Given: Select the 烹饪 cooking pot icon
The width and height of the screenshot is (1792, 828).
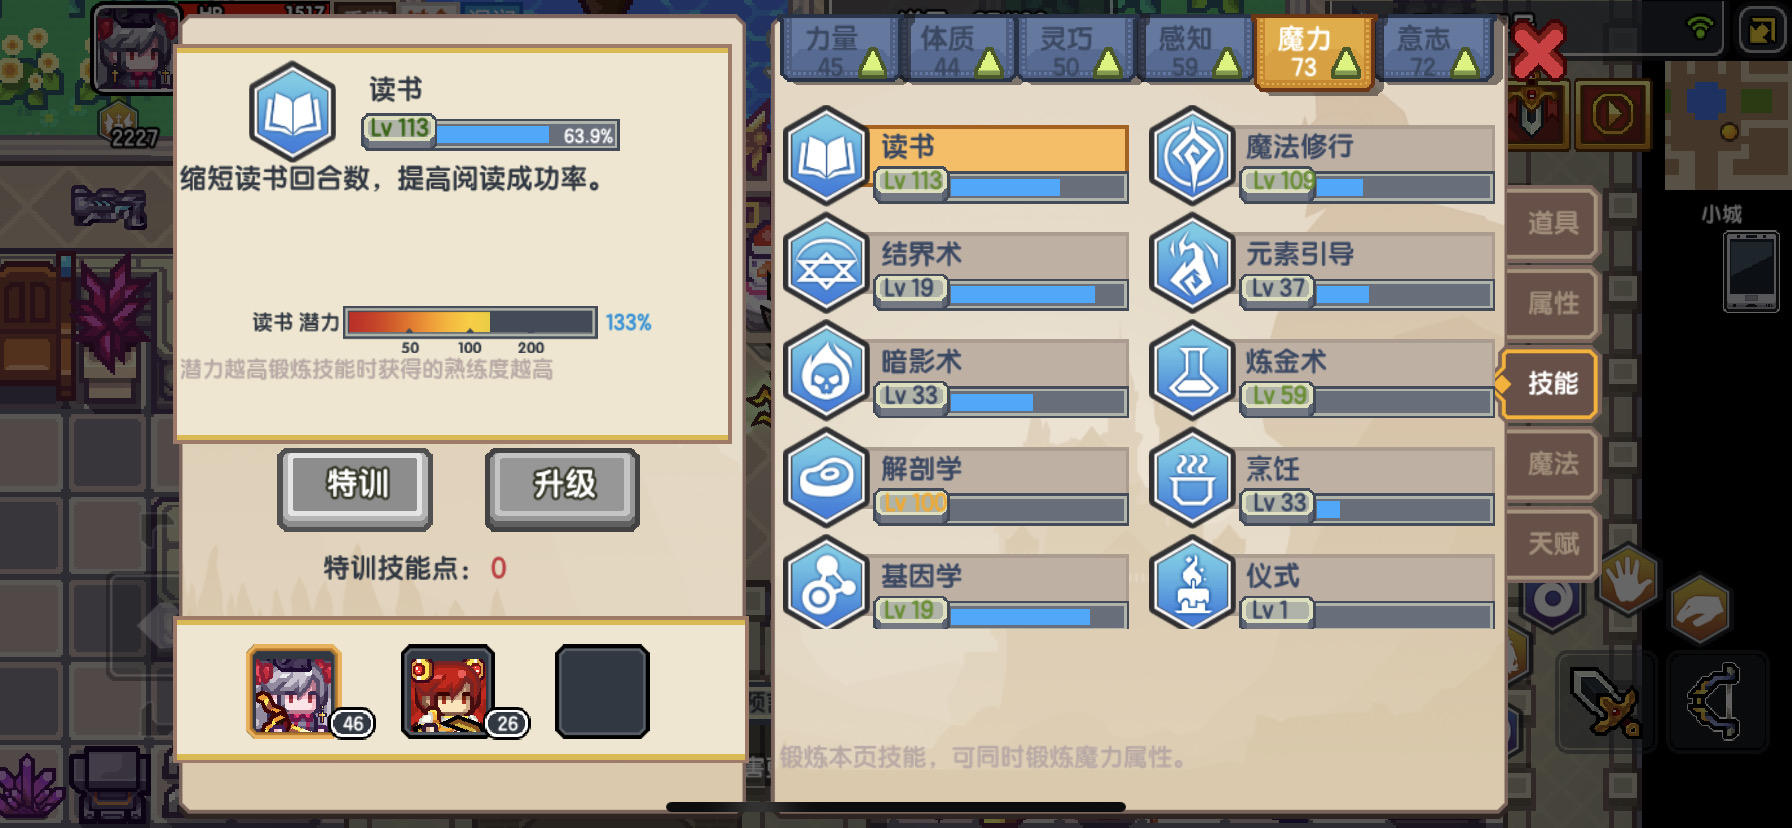Looking at the screenshot, I should tap(1192, 479).
